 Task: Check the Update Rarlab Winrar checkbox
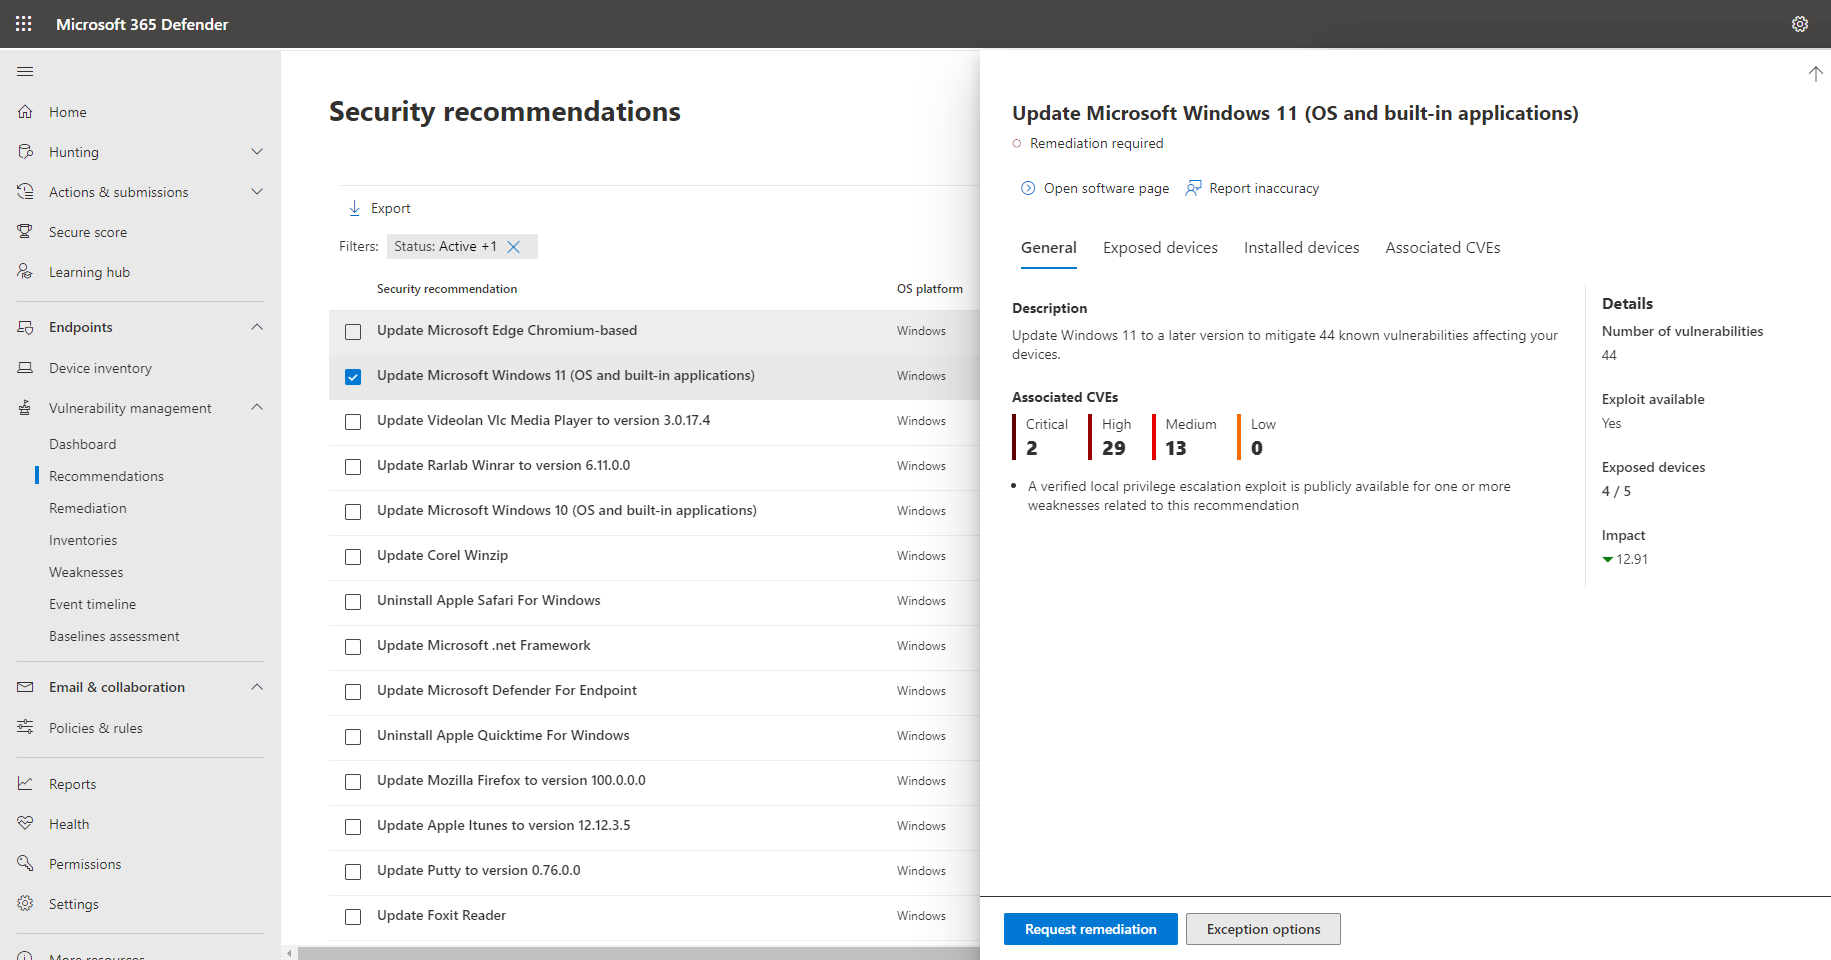(353, 467)
